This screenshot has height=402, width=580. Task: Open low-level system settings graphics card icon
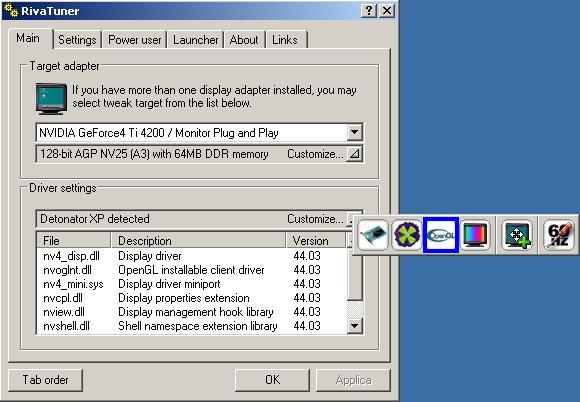(373, 235)
